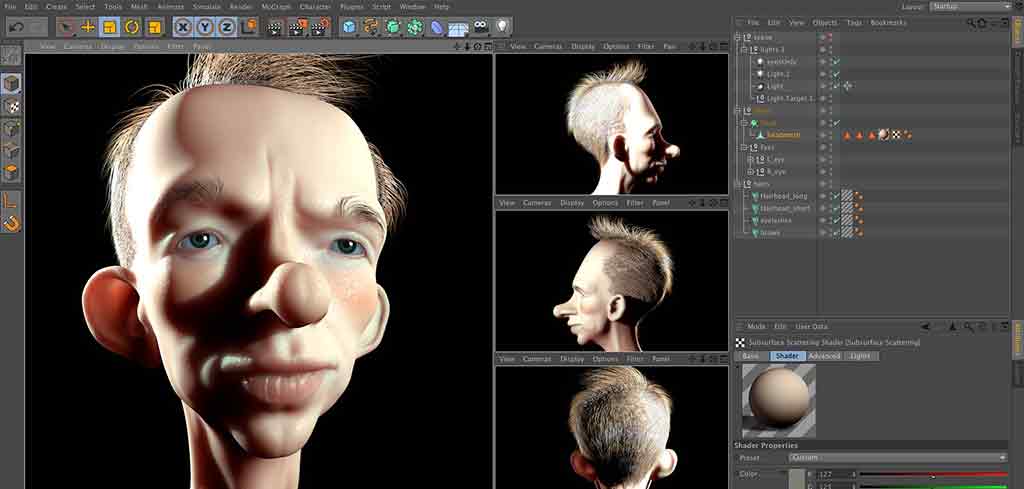The width and height of the screenshot is (1024, 489).
Task: Click the Undo arrow icon
Action: pos(14,27)
